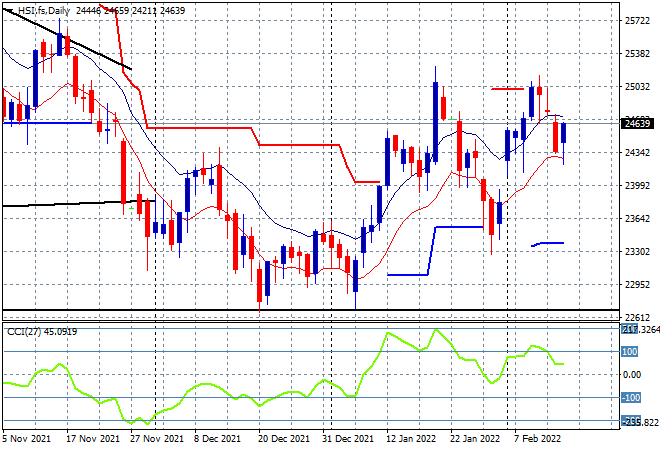Select the 8 Dec 2021 date label
Screen dimensions: 660x450
pos(217,439)
